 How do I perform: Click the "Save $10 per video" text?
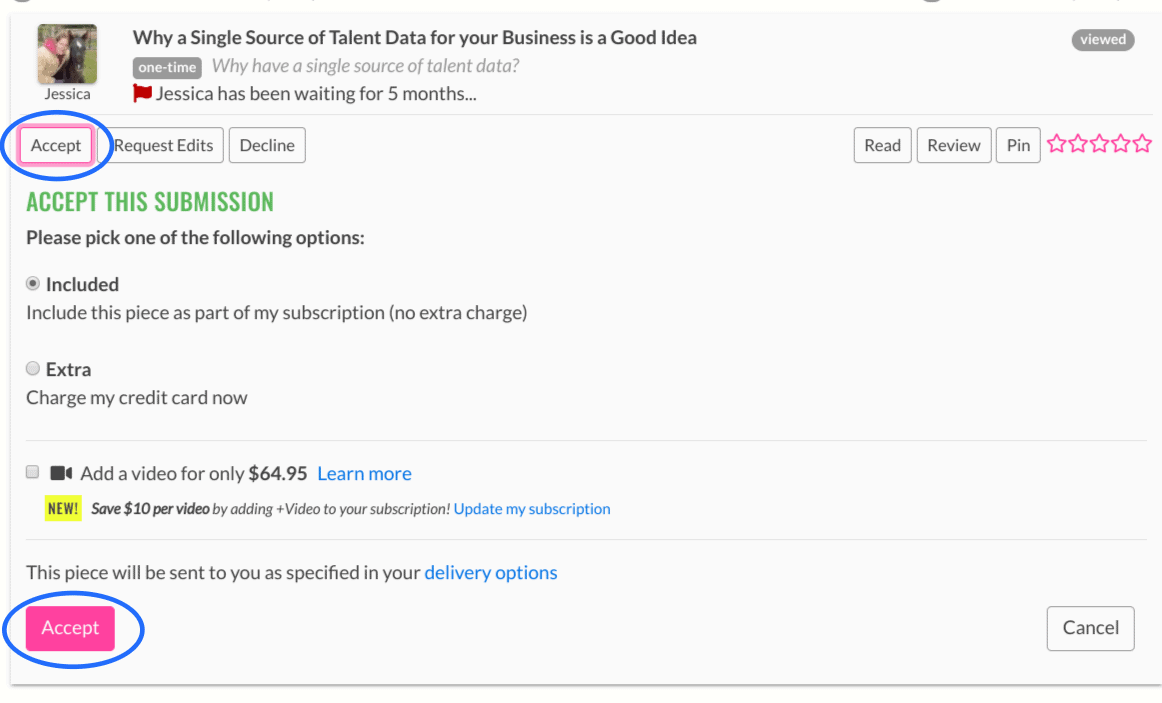coord(150,509)
